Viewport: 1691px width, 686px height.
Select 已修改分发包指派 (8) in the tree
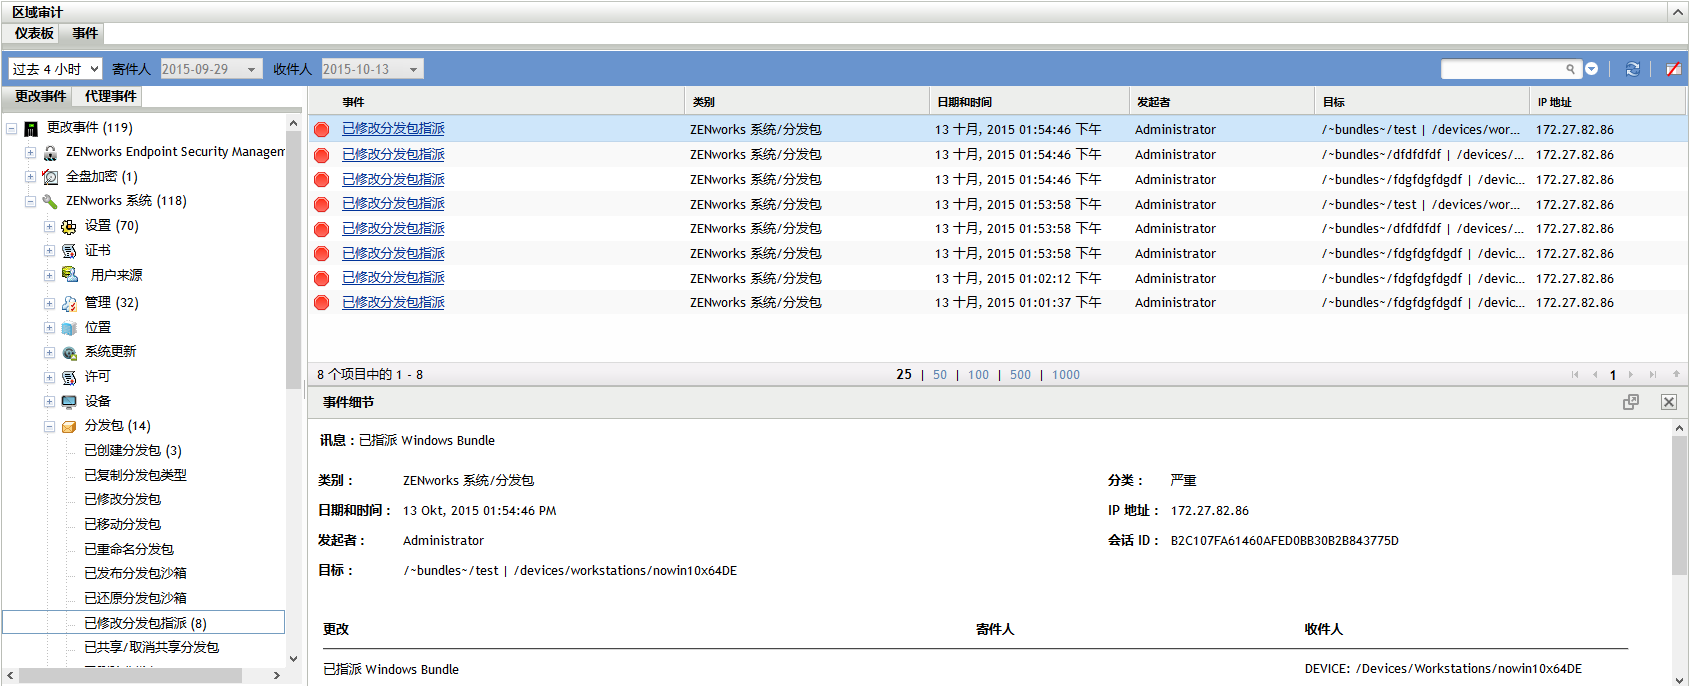click(145, 623)
